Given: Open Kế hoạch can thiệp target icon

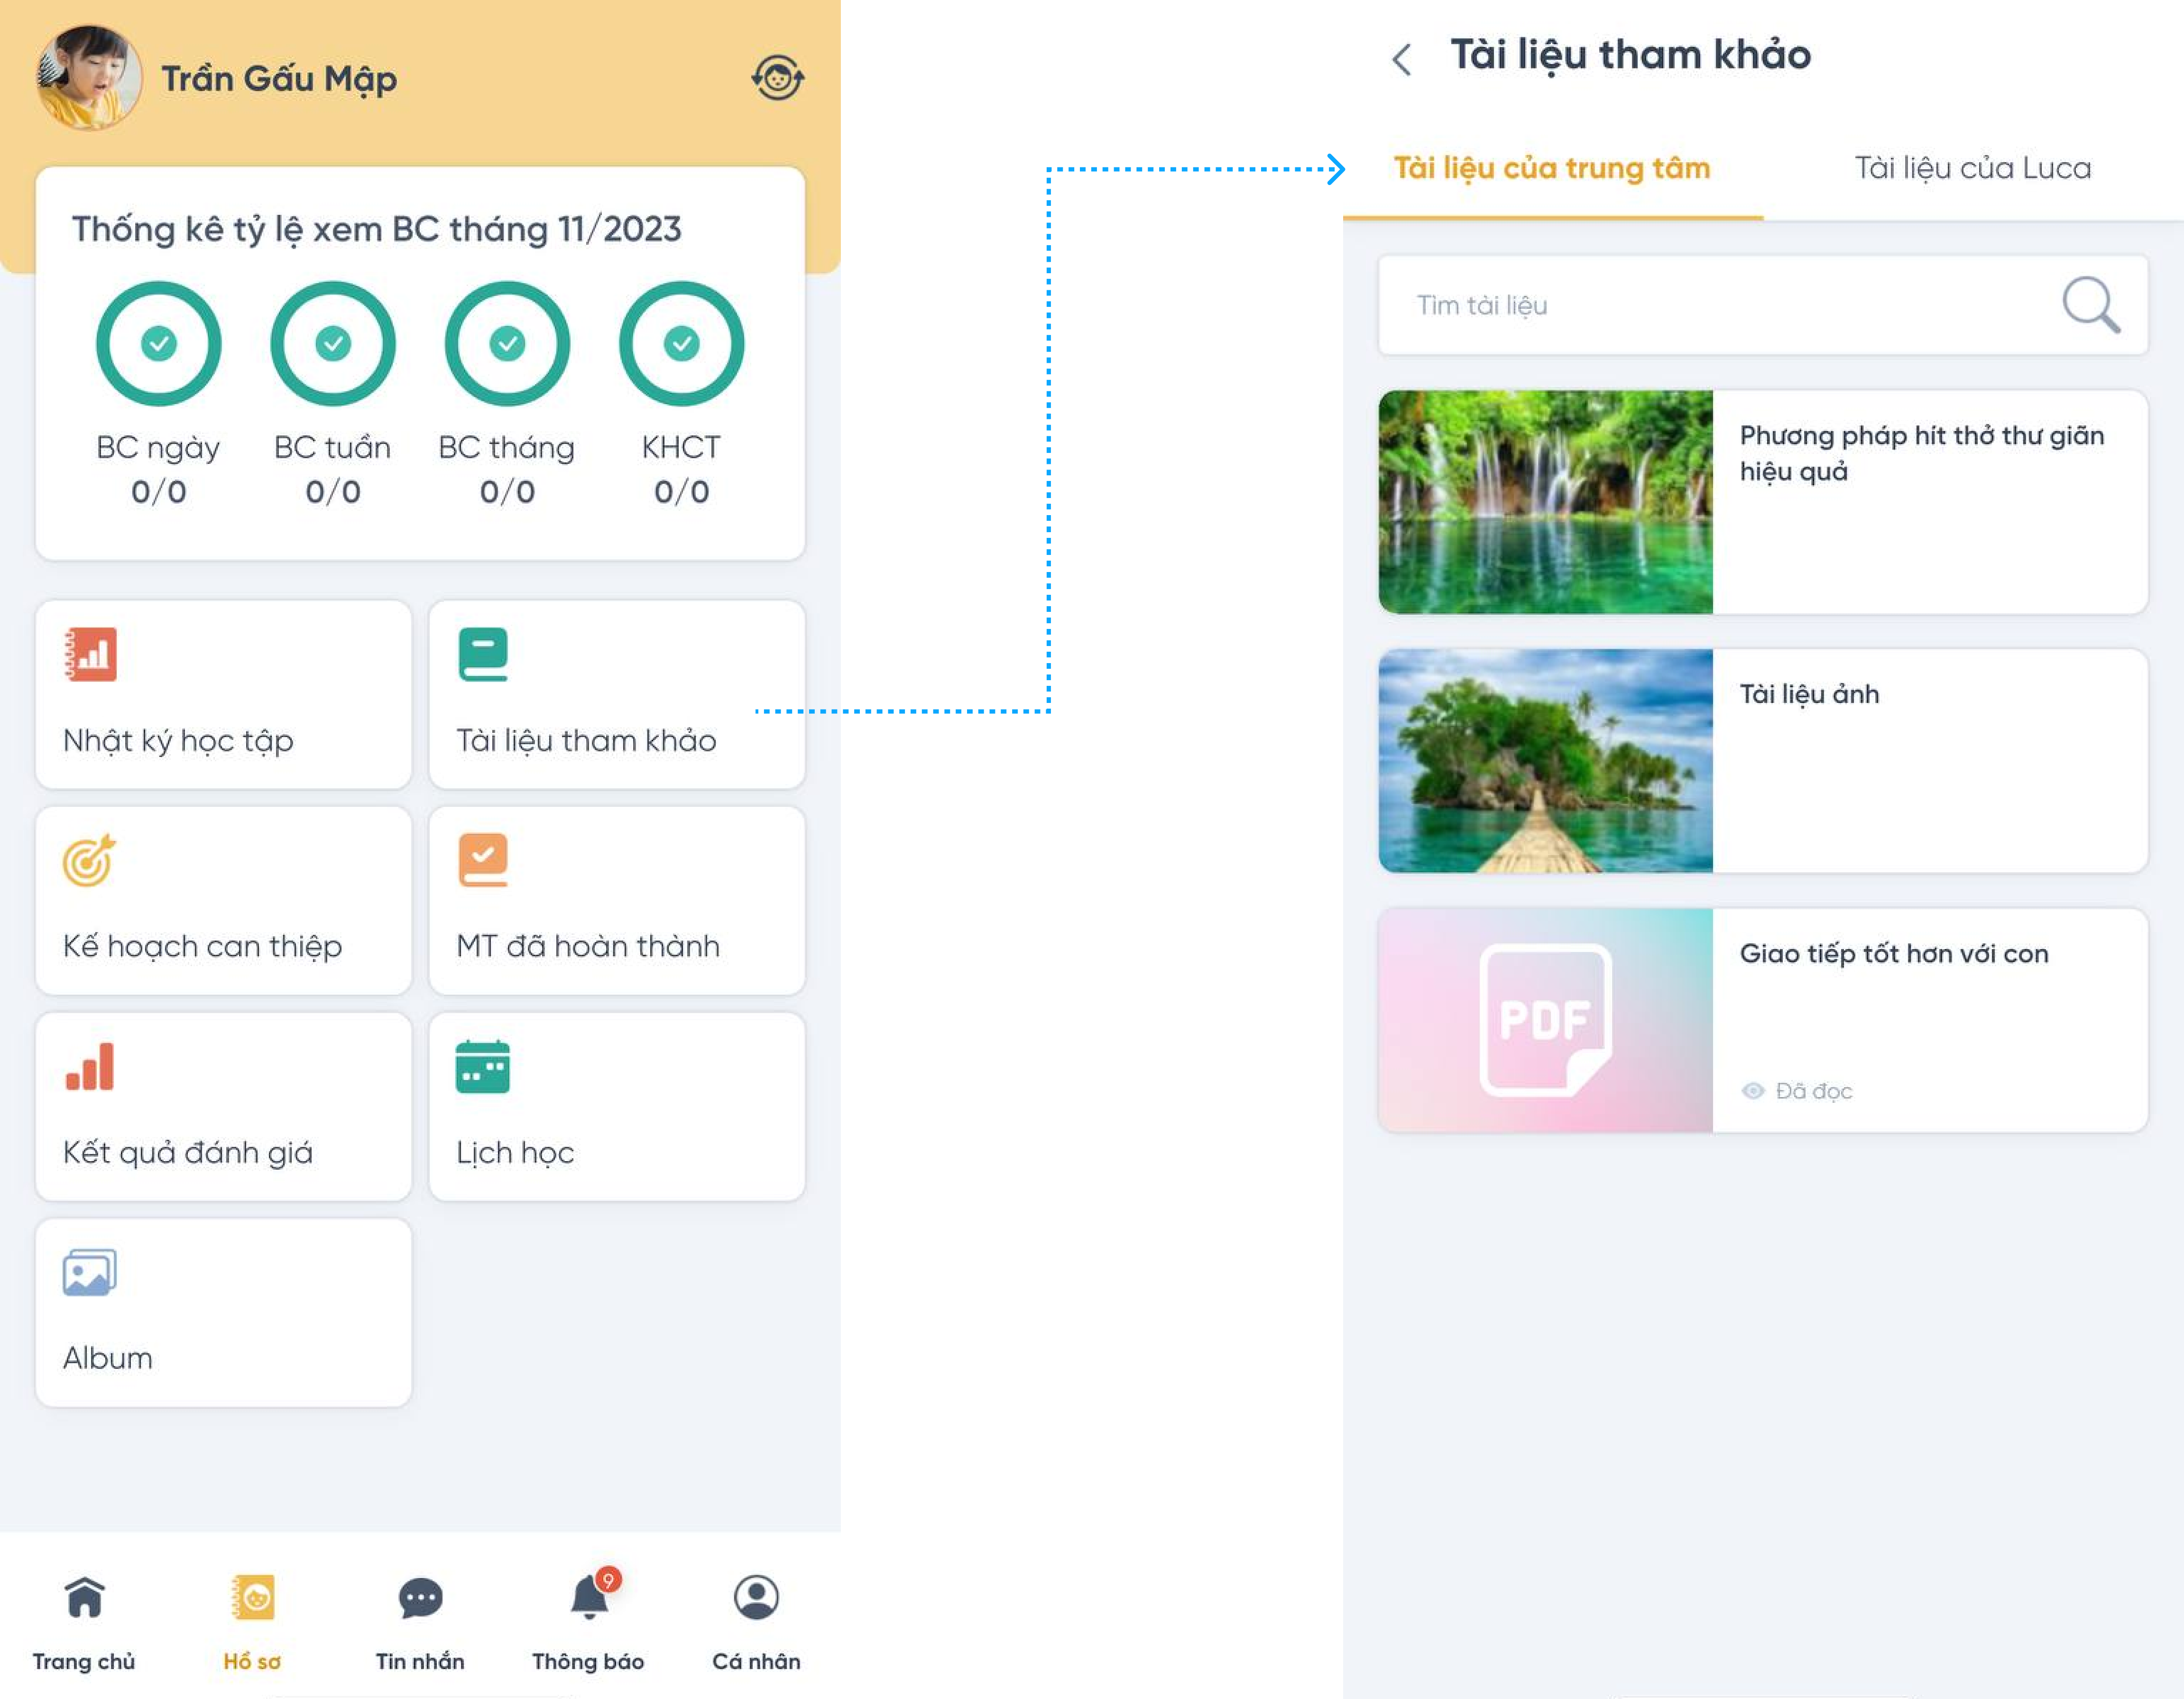Looking at the screenshot, I should pyautogui.click(x=89, y=861).
